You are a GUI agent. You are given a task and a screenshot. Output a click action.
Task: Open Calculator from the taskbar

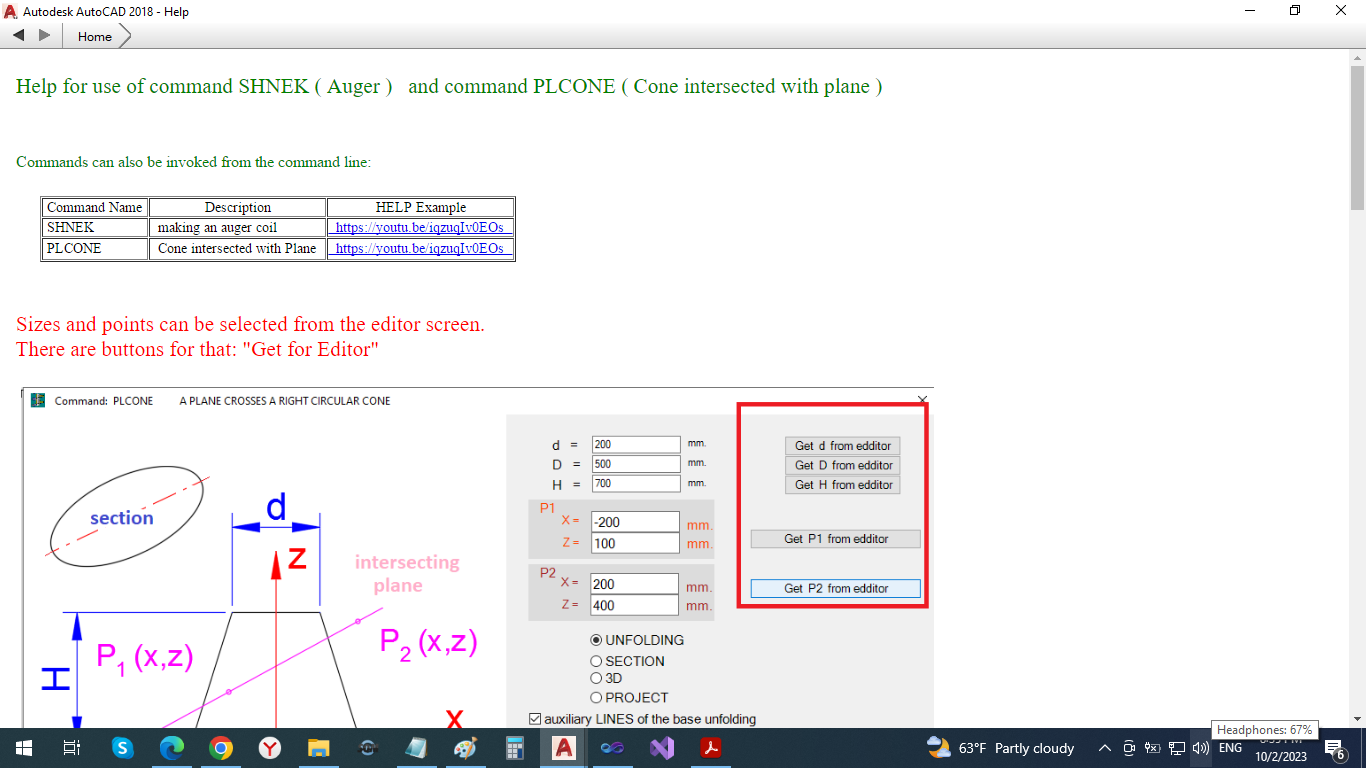click(515, 748)
